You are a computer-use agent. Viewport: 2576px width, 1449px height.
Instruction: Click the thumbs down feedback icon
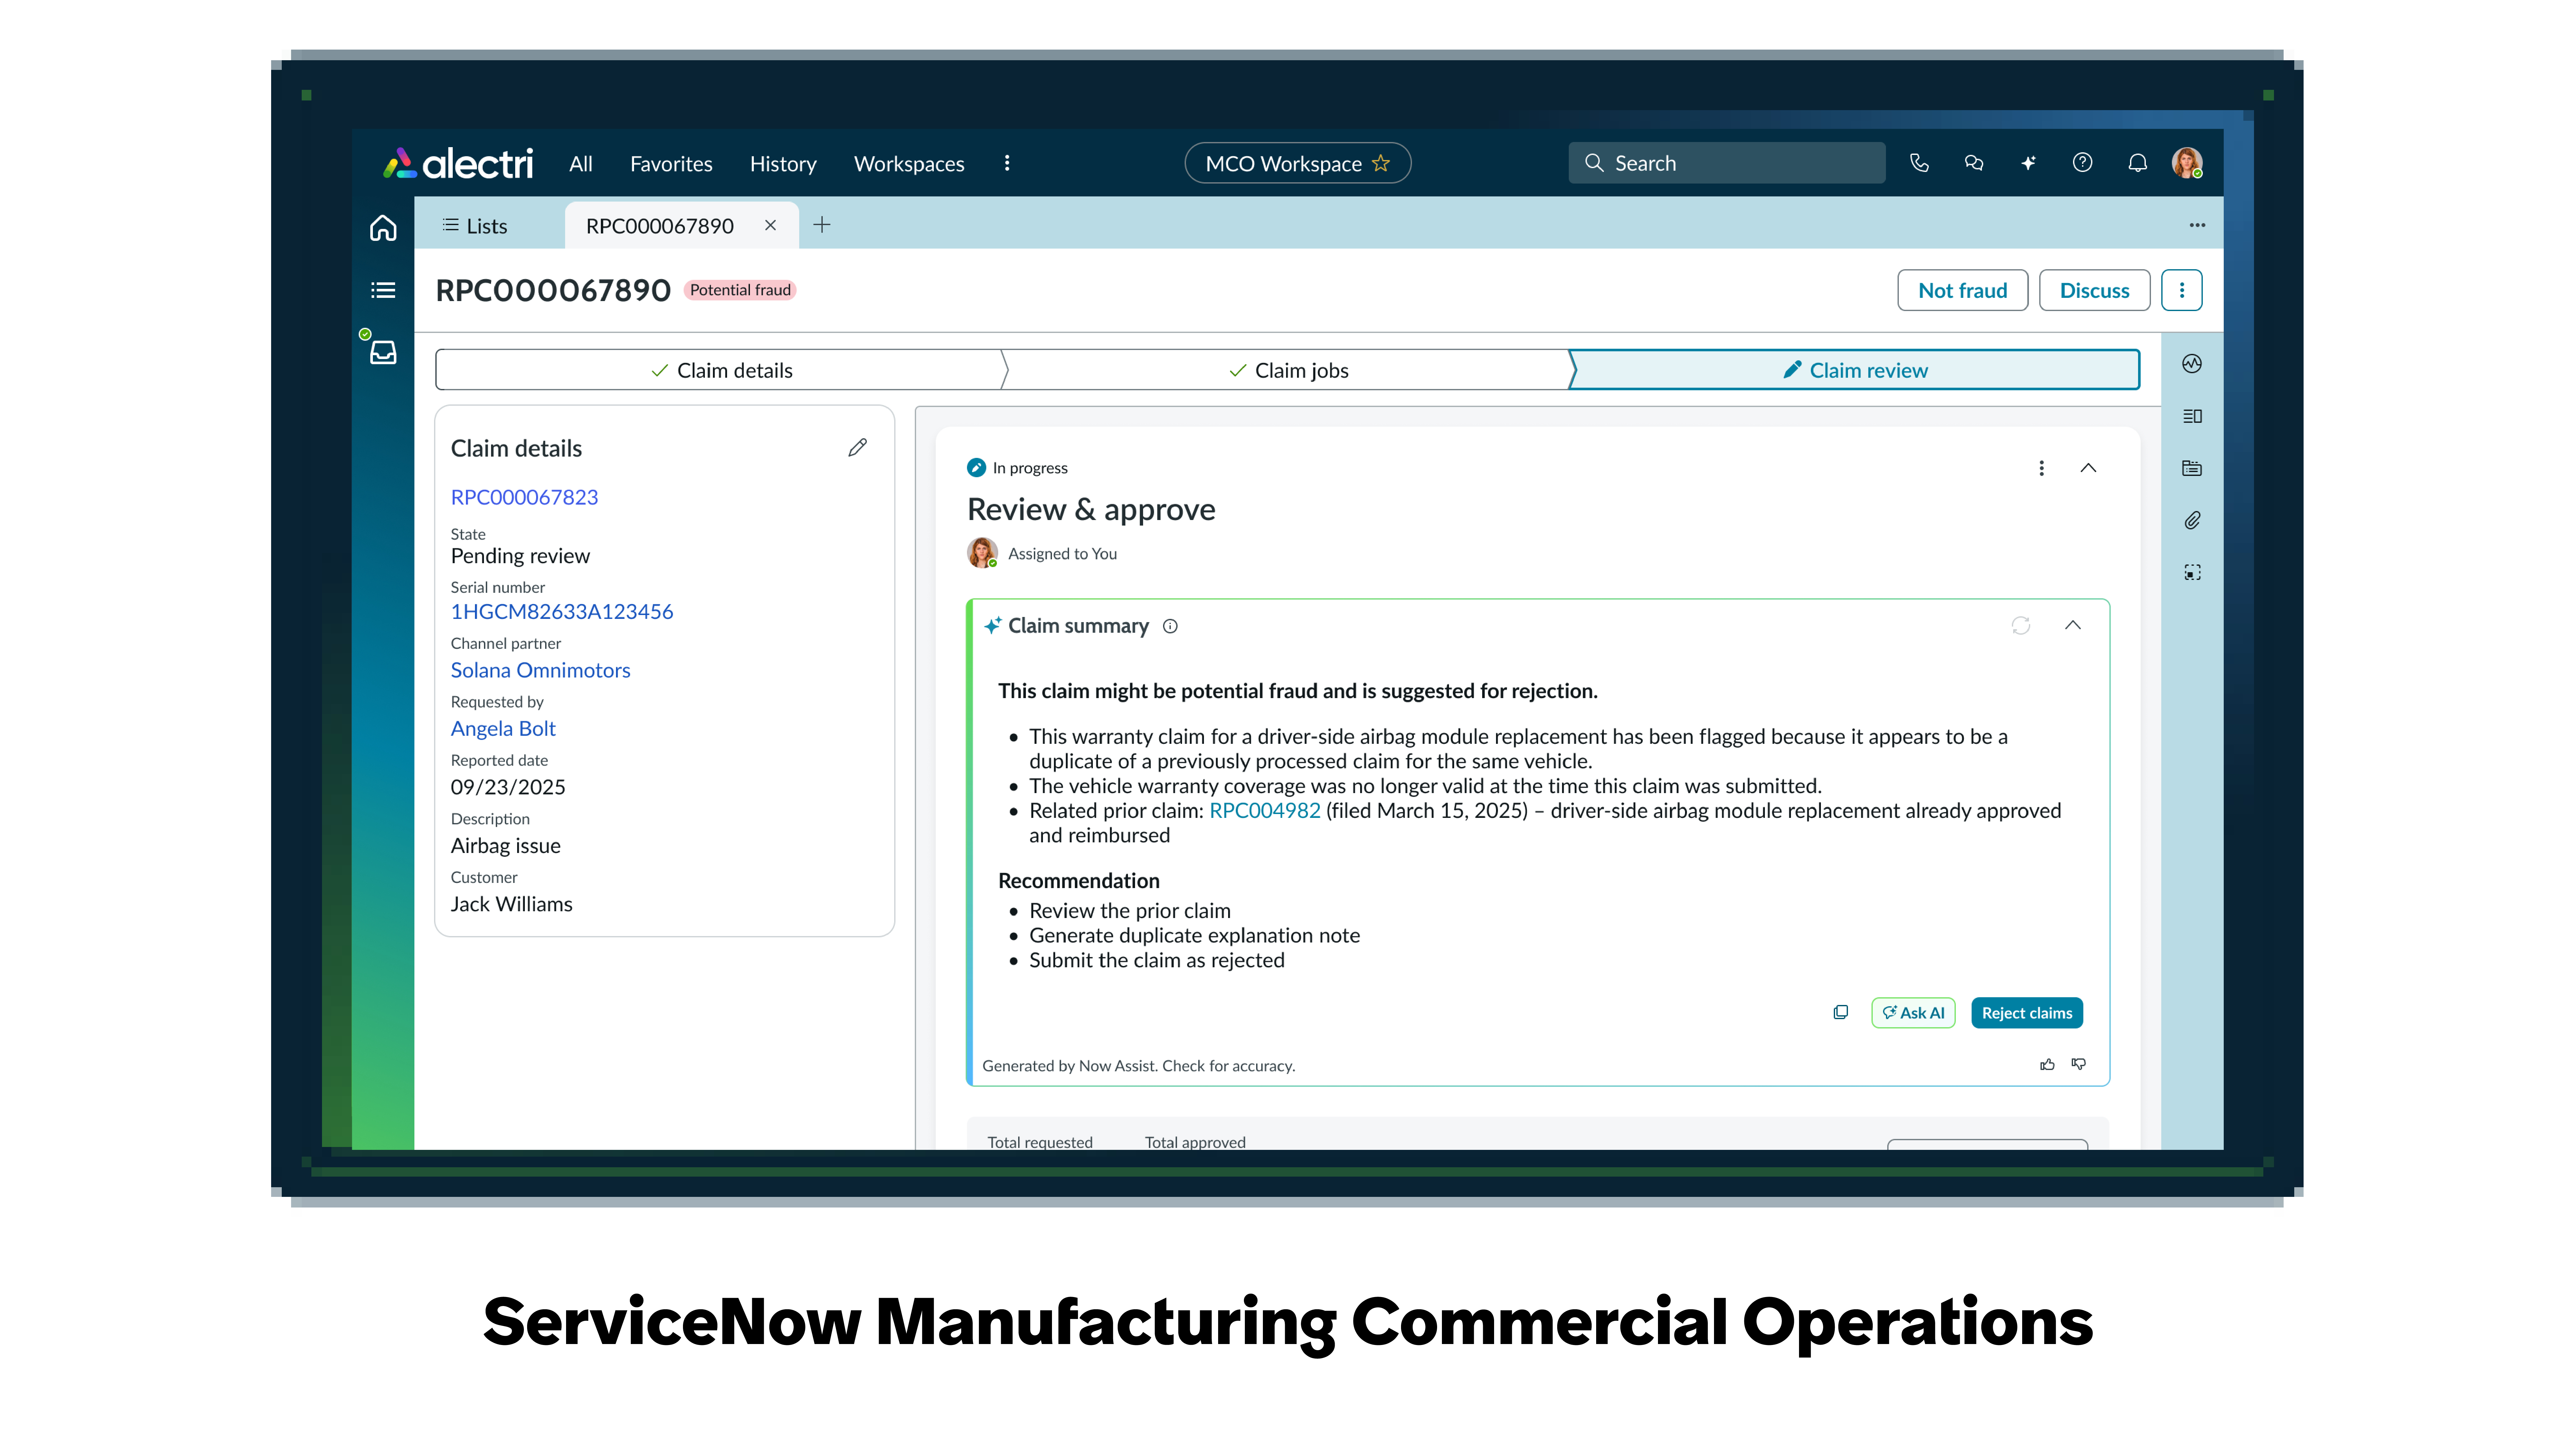(x=2079, y=1064)
